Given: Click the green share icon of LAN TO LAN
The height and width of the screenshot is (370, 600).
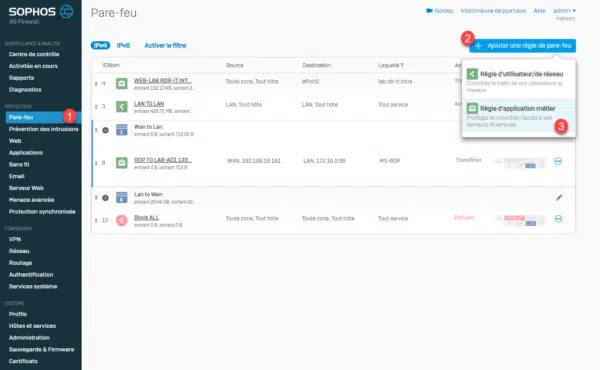Looking at the screenshot, I should coord(122,106).
